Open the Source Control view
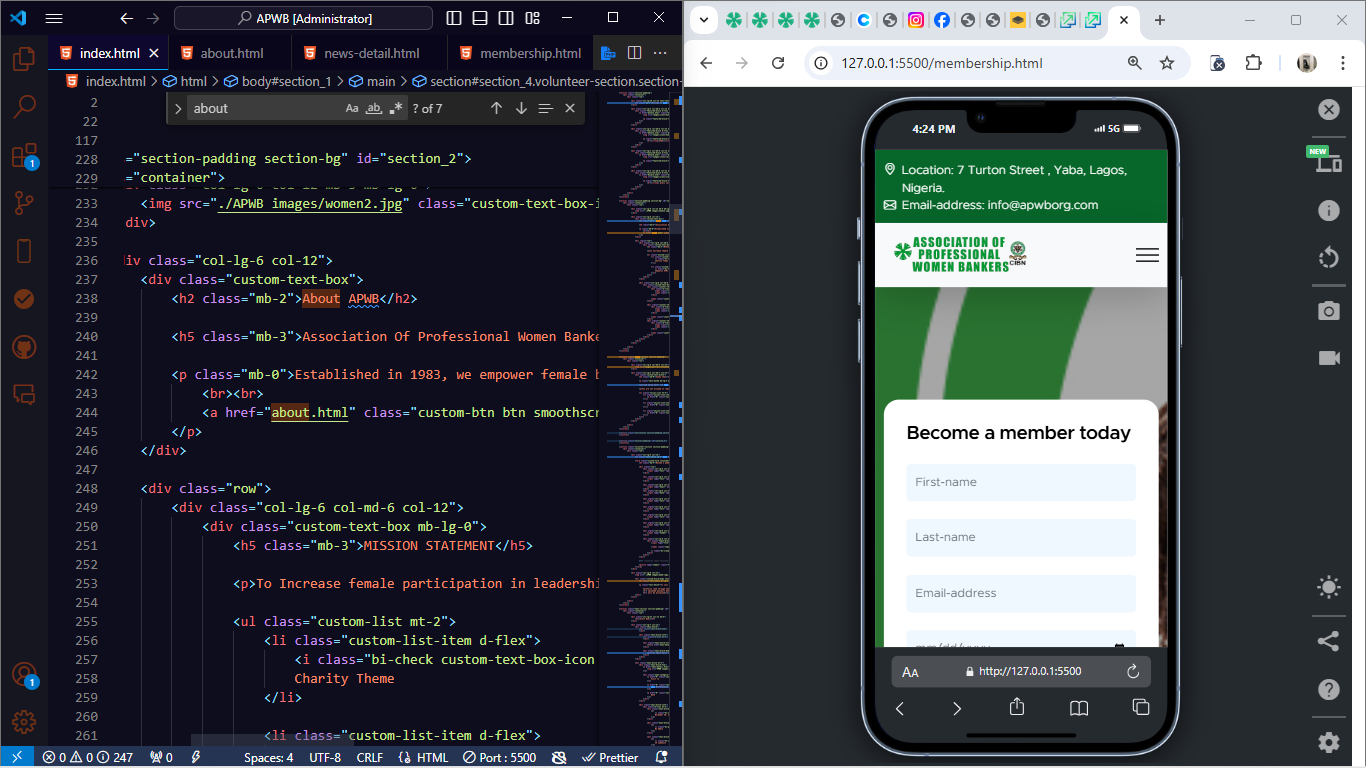1366x768 pixels. click(24, 204)
